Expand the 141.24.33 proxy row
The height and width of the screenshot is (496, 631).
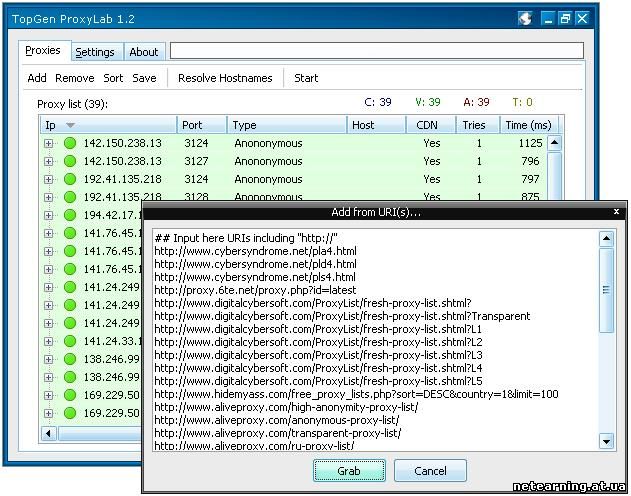point(49,341)
